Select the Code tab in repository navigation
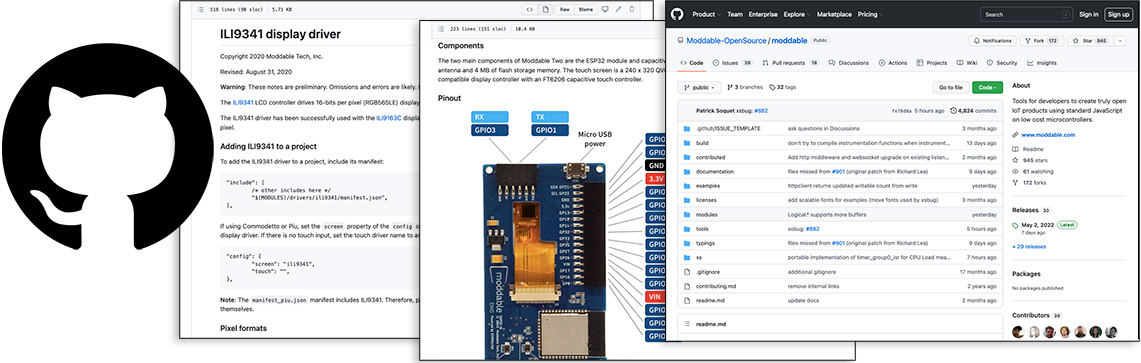Screen dimensions: 1141x363 (691, 63)
